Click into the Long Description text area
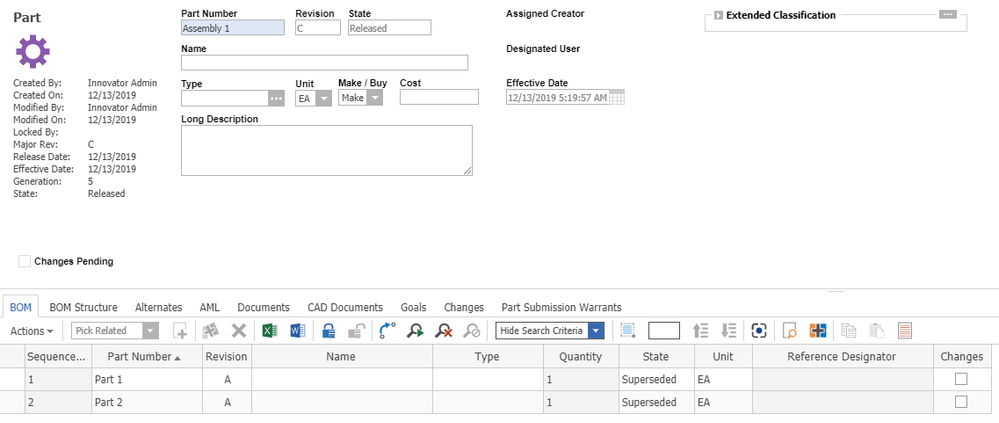 326,150
